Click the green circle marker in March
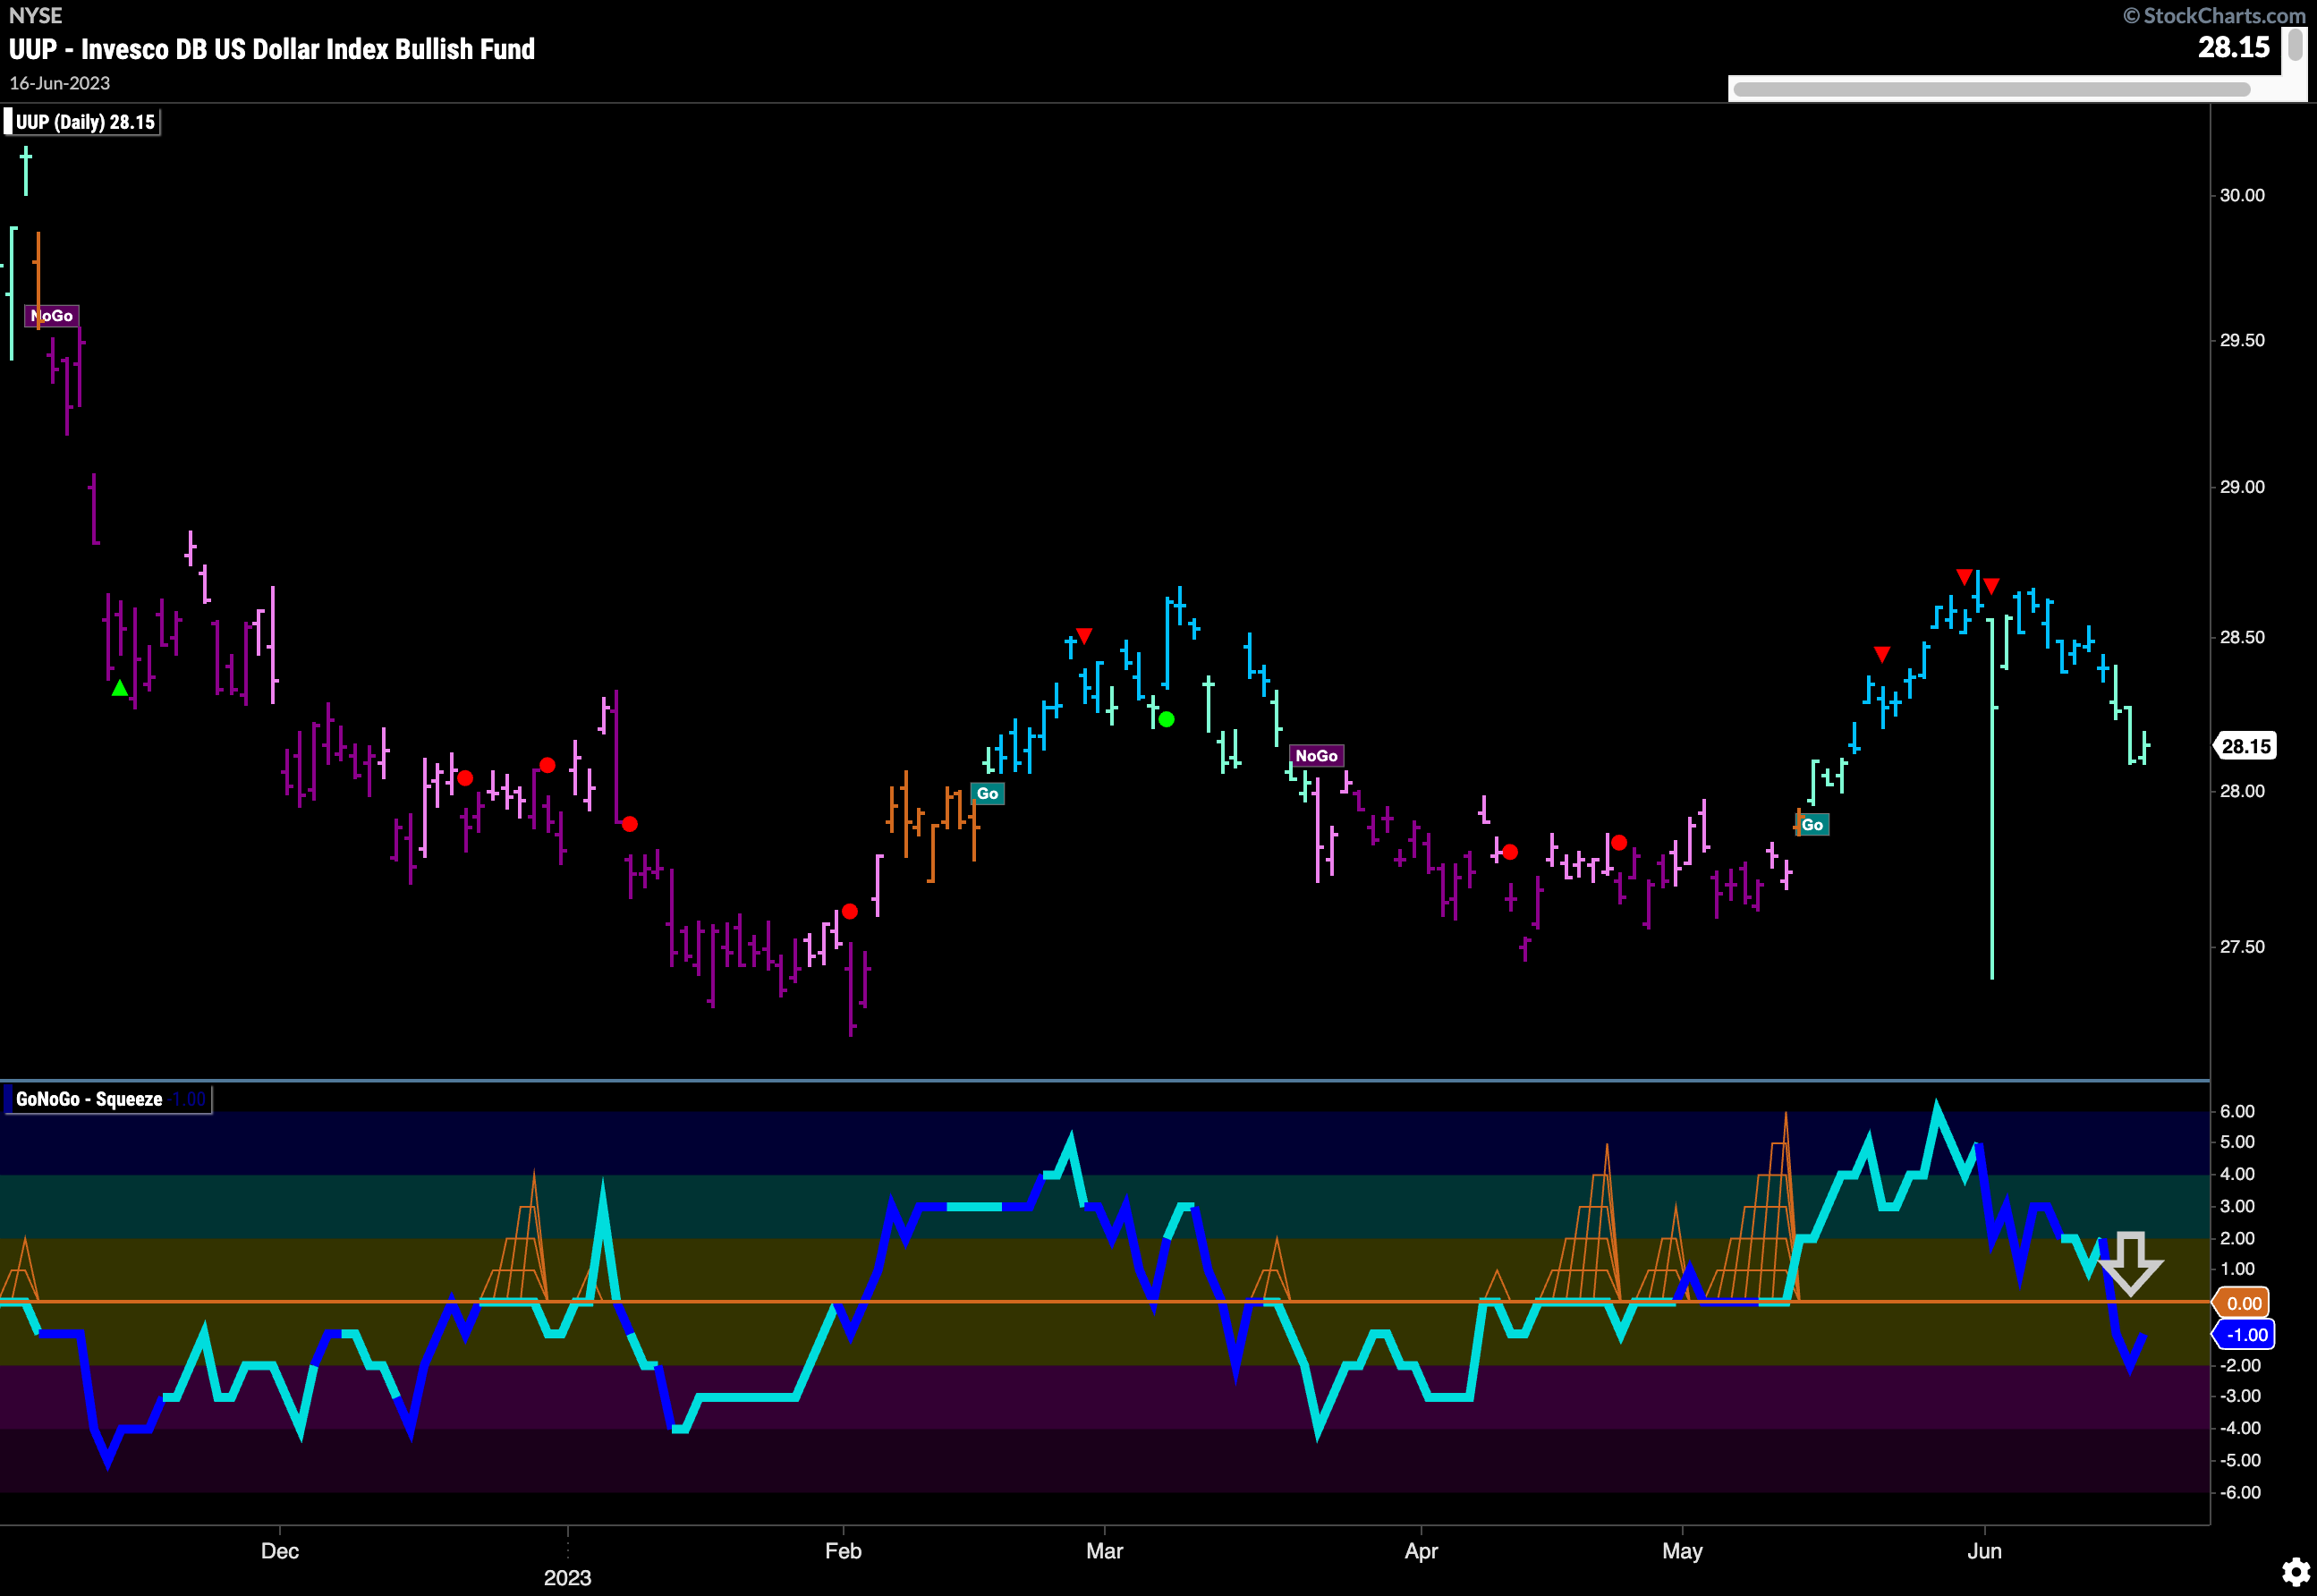This screenshot has width=2317, height=1596. (x=1166, y=719)
